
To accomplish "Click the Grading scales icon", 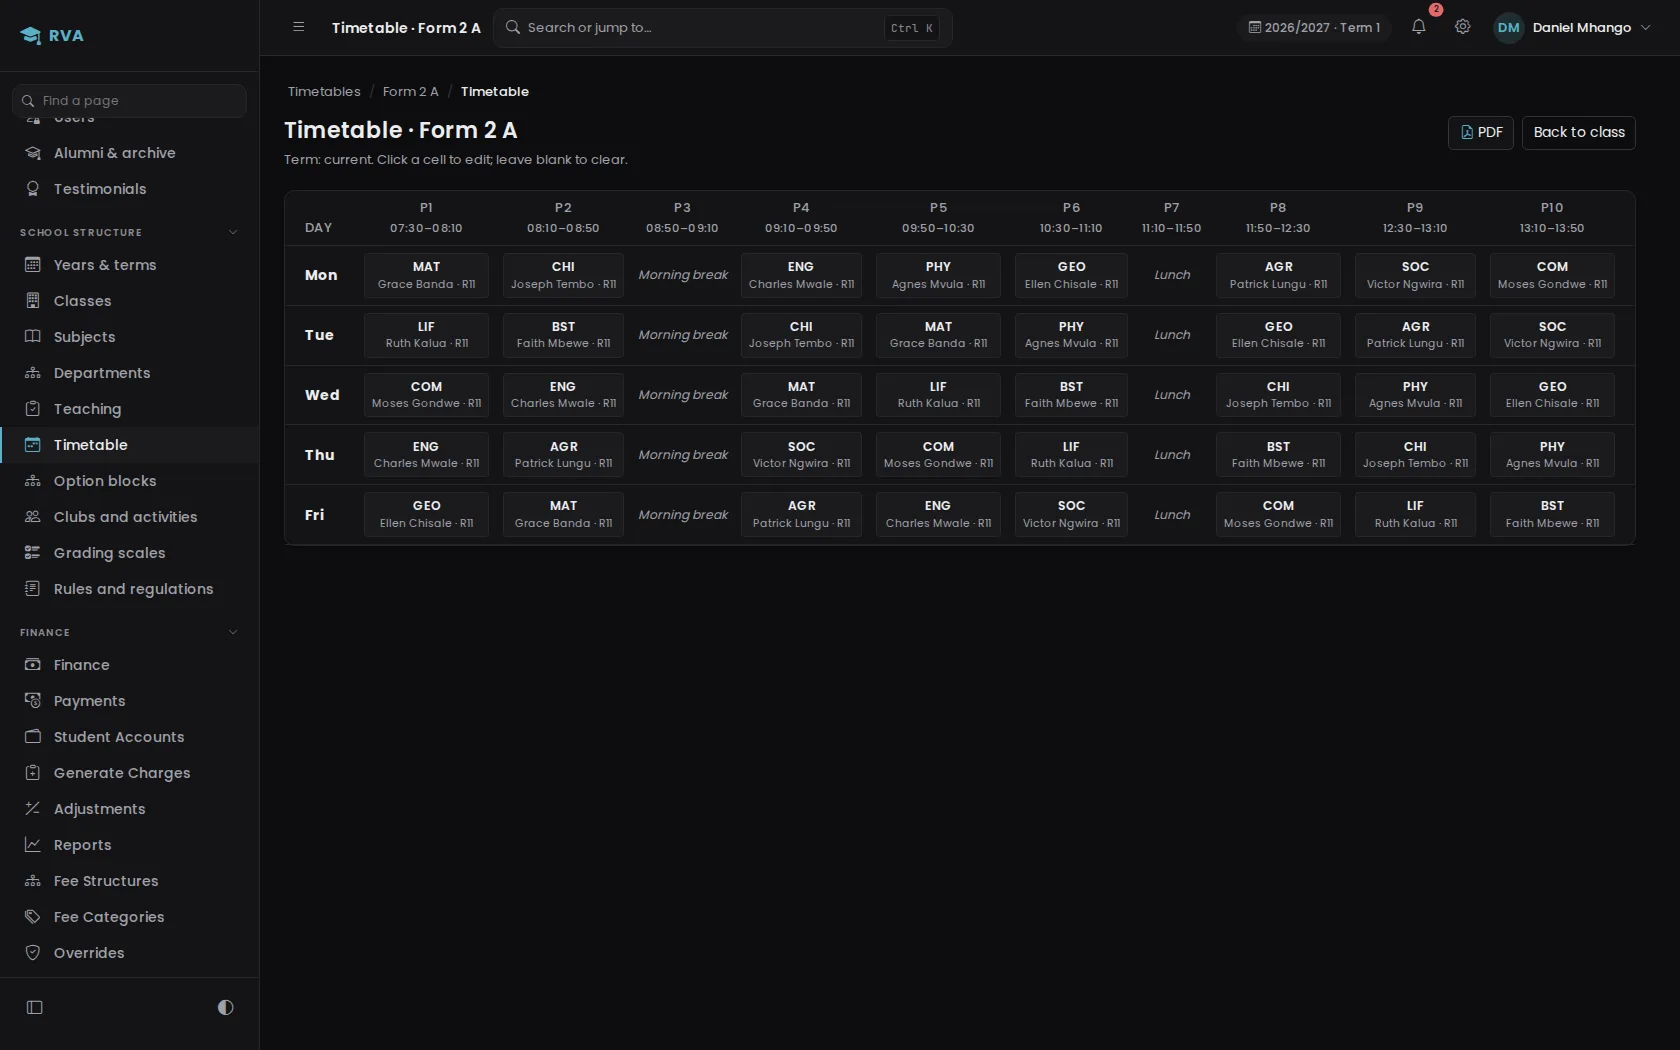I will coord(33,553).
